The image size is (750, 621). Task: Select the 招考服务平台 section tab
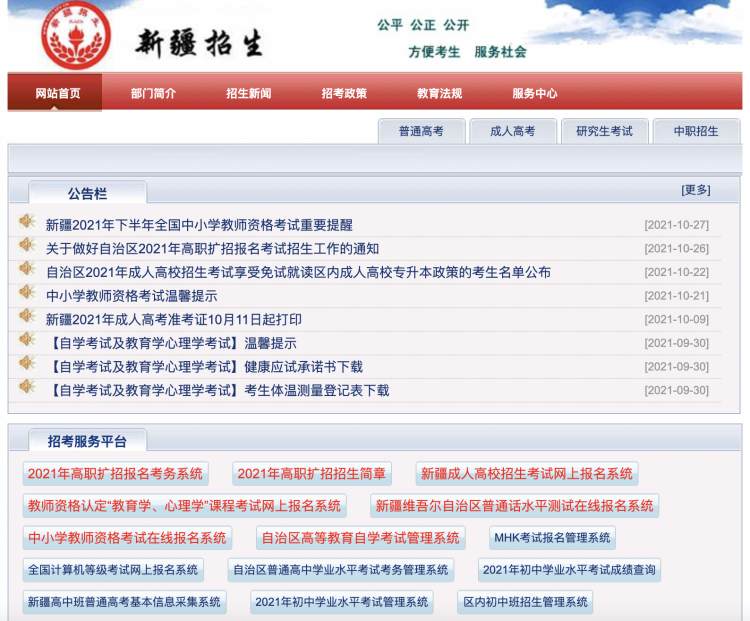88,441
